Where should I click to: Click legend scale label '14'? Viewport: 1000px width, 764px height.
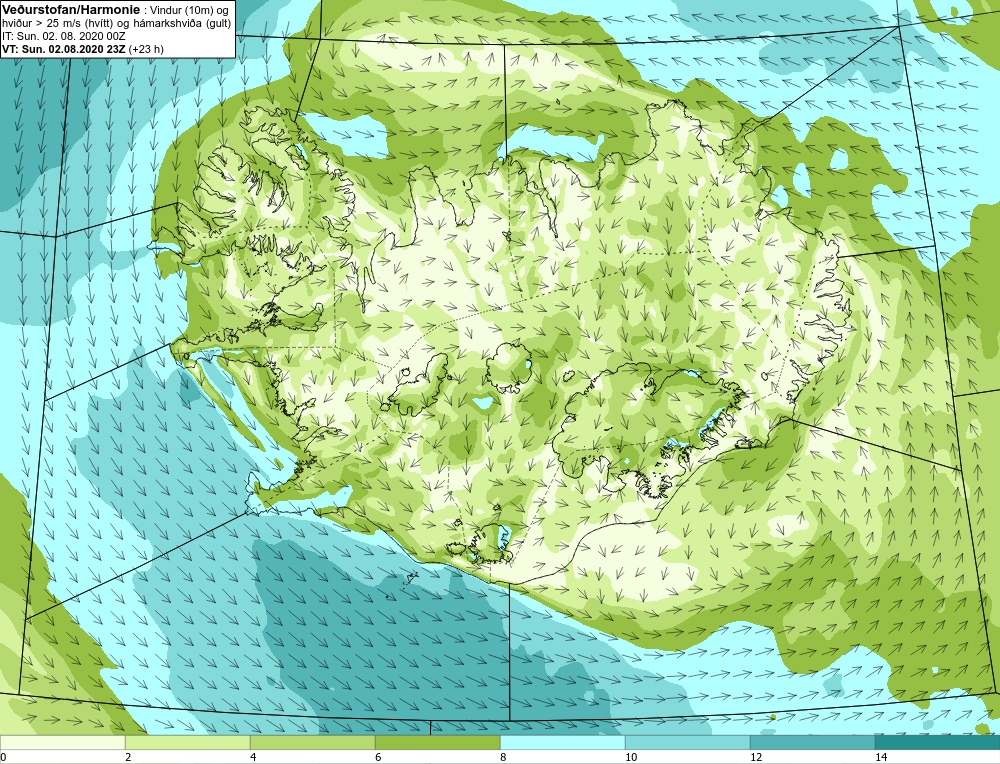coord(881,757)
